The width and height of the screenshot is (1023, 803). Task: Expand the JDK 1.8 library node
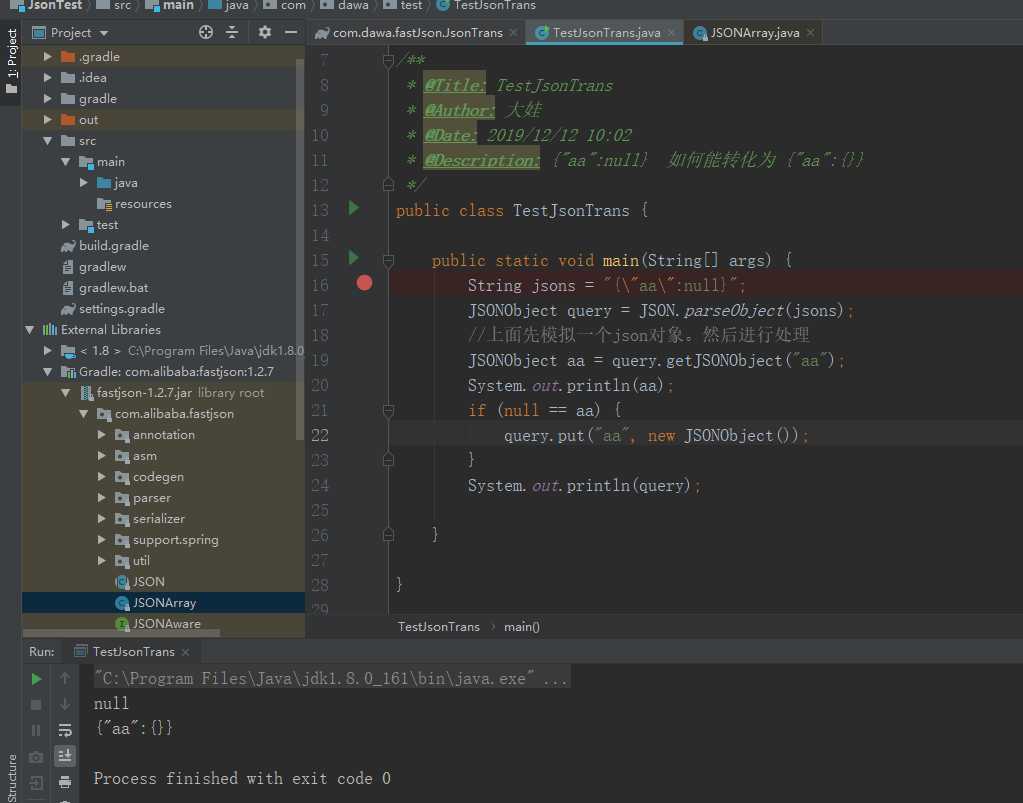[48, 350]
